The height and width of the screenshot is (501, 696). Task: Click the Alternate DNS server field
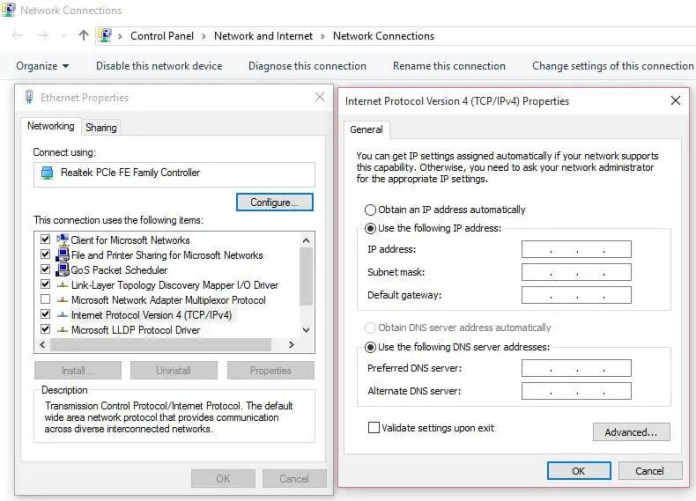[576, 391]
